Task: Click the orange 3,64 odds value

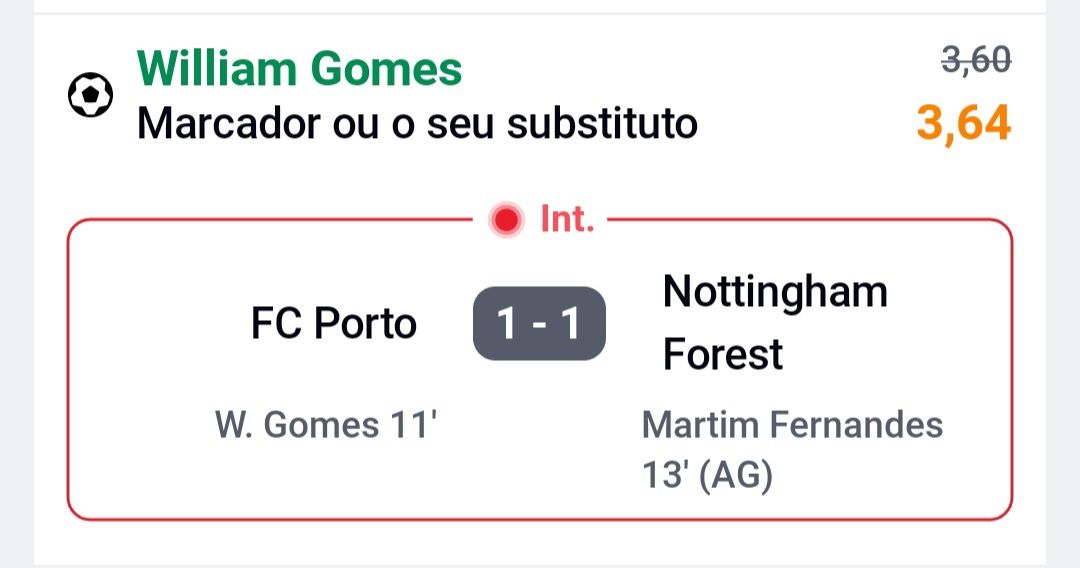Action: click(x=963, y=124)
